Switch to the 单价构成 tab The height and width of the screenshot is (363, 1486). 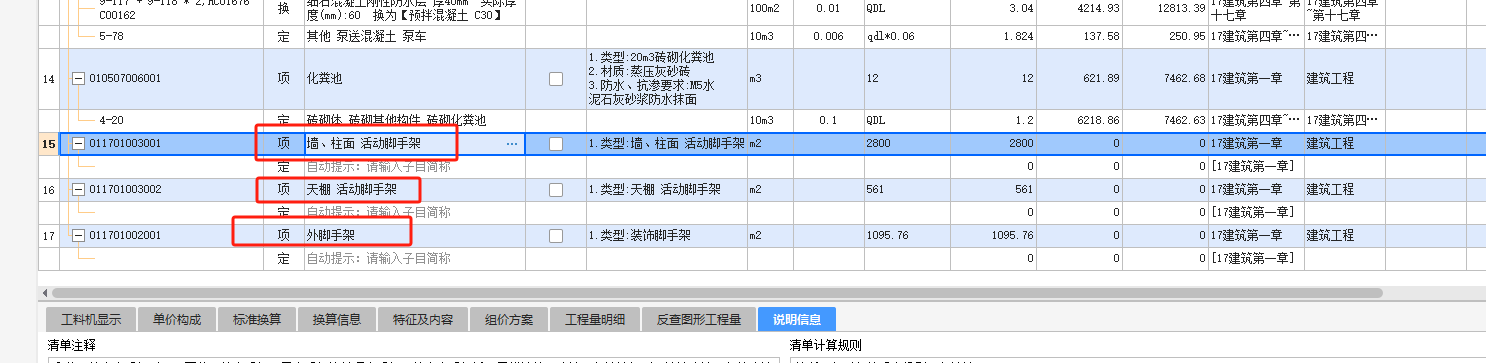click(177, 320)
